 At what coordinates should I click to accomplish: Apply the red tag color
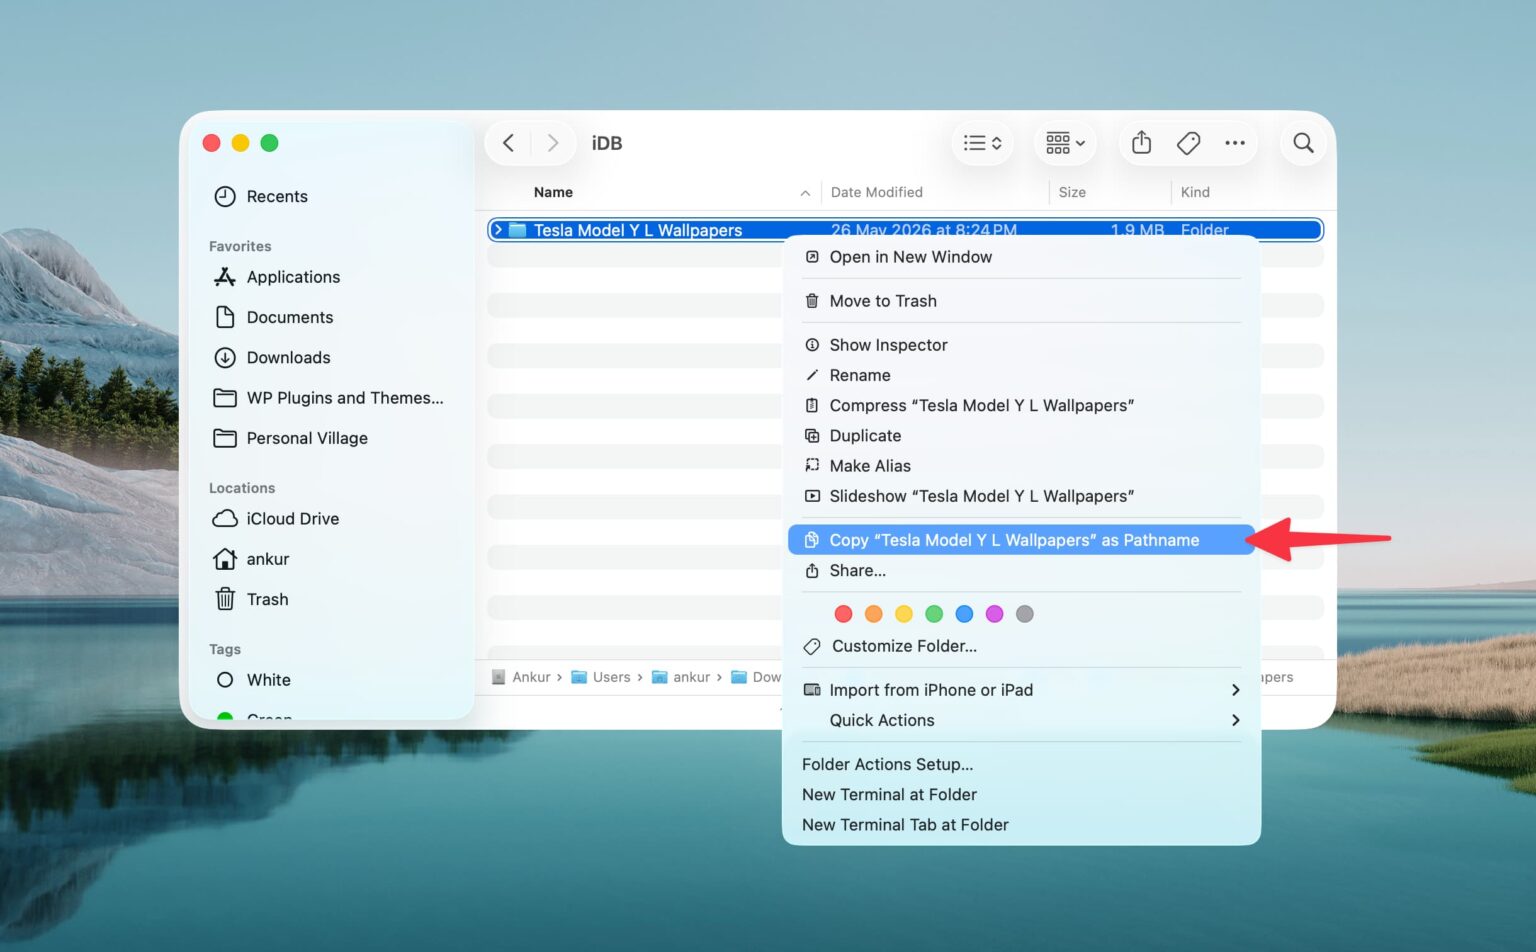point(843,614)
